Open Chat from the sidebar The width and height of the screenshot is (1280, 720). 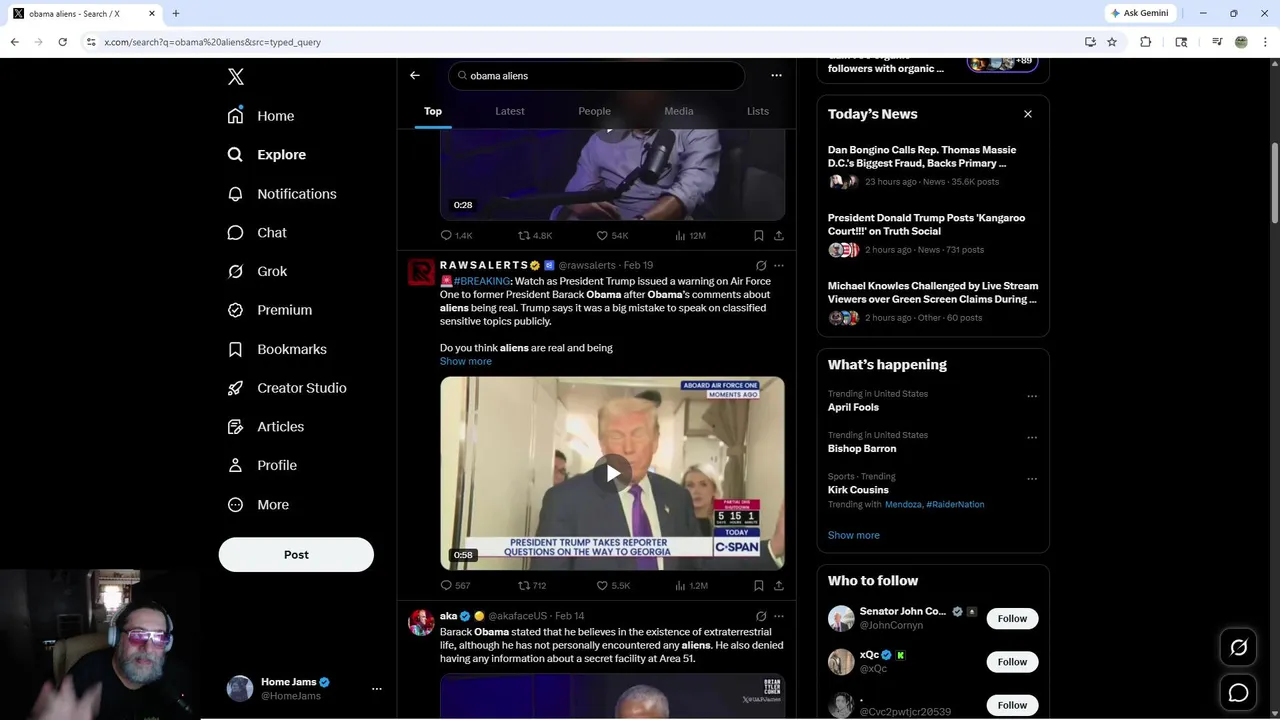[257, 233]
